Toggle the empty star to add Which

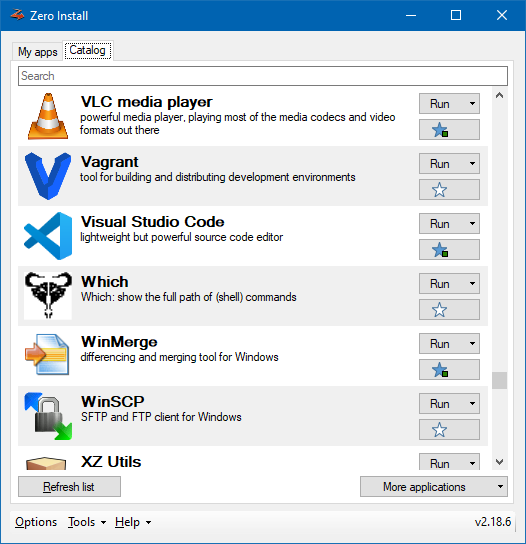[x=449, y=310]
